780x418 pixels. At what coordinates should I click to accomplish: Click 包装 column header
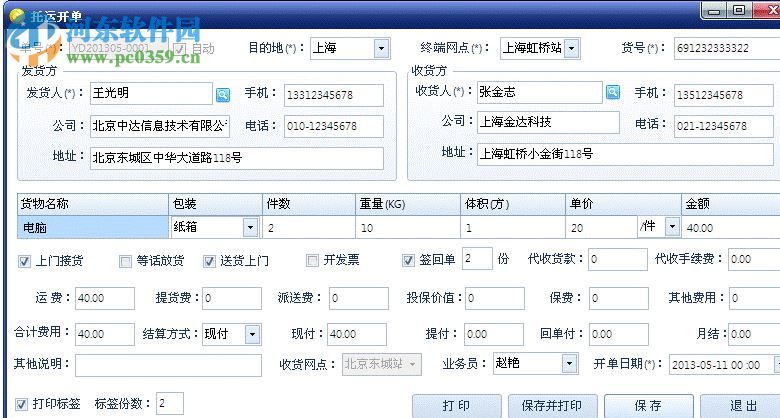click(215, 204)
